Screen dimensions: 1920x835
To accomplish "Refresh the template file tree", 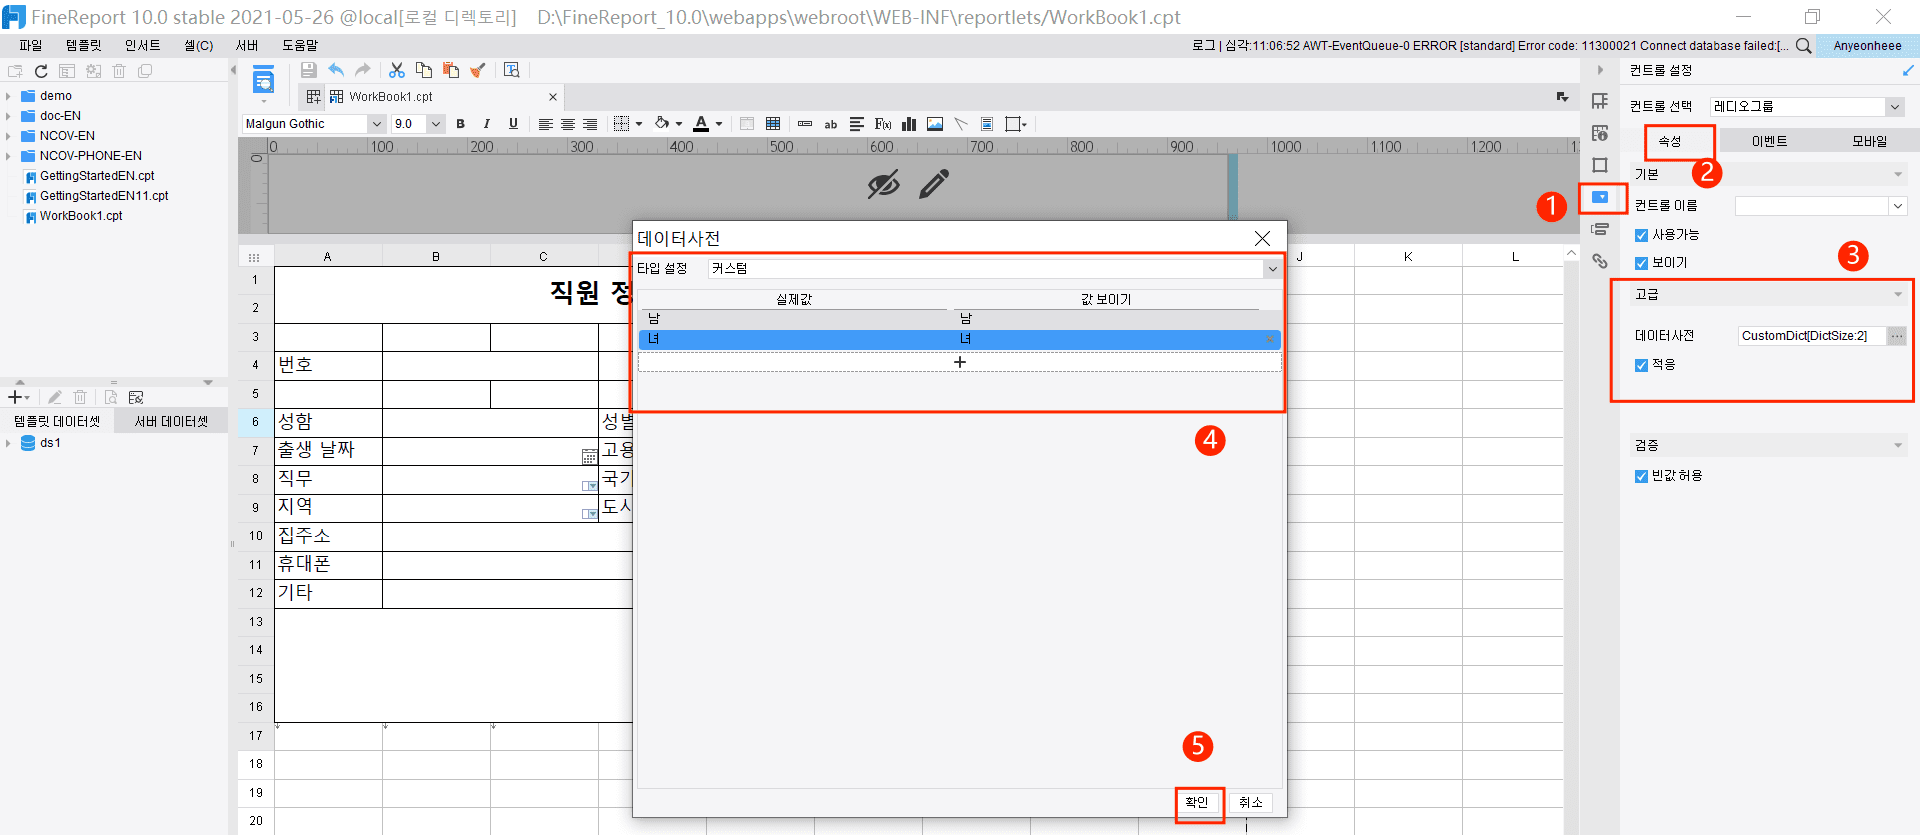I will [41, 71].
